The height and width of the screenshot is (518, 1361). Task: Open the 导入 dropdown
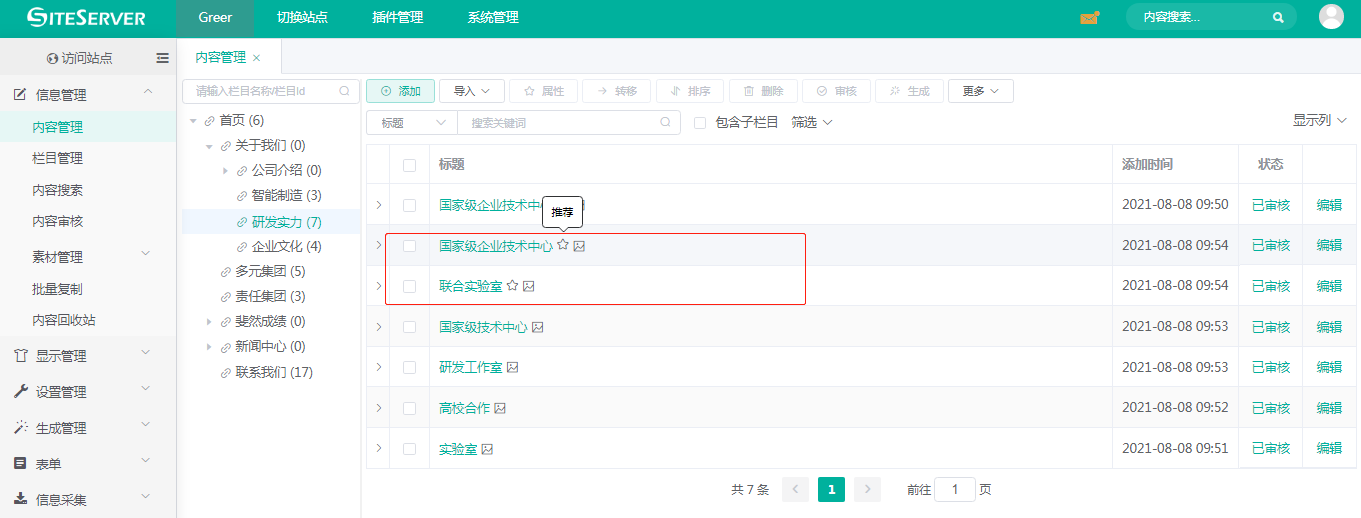click(471, 91)
